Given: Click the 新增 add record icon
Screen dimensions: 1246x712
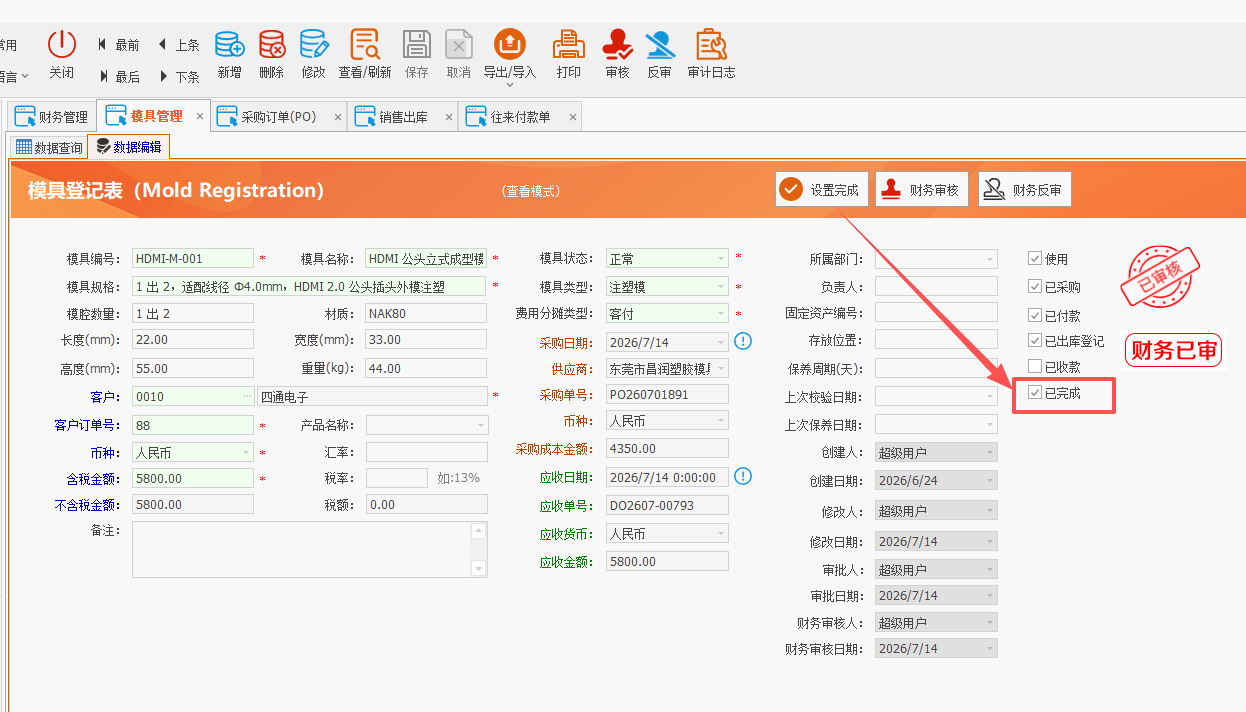Looking at the screenshot, I should click(x=229, y=44).
